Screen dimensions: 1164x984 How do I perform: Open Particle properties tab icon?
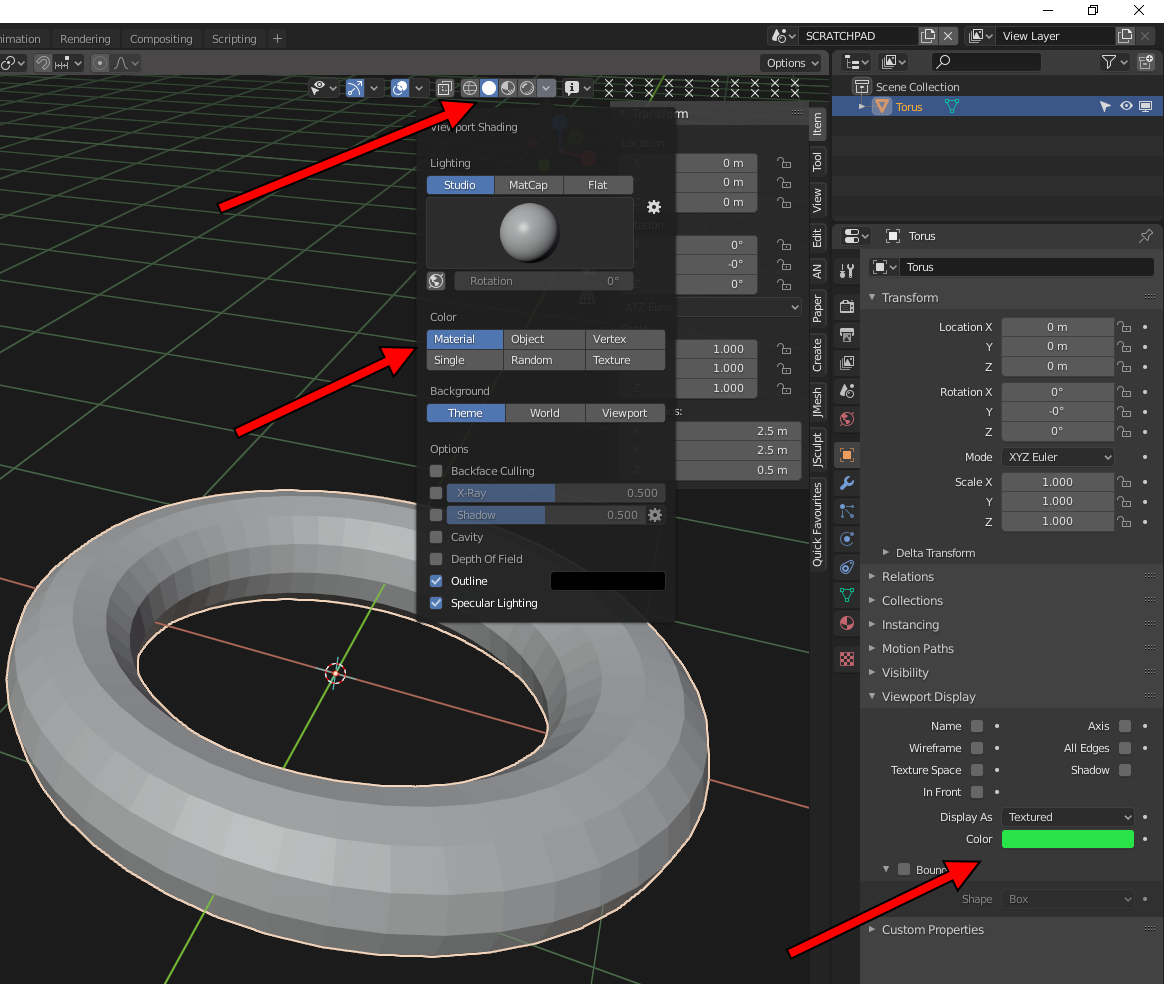click(x=847, y=511)
